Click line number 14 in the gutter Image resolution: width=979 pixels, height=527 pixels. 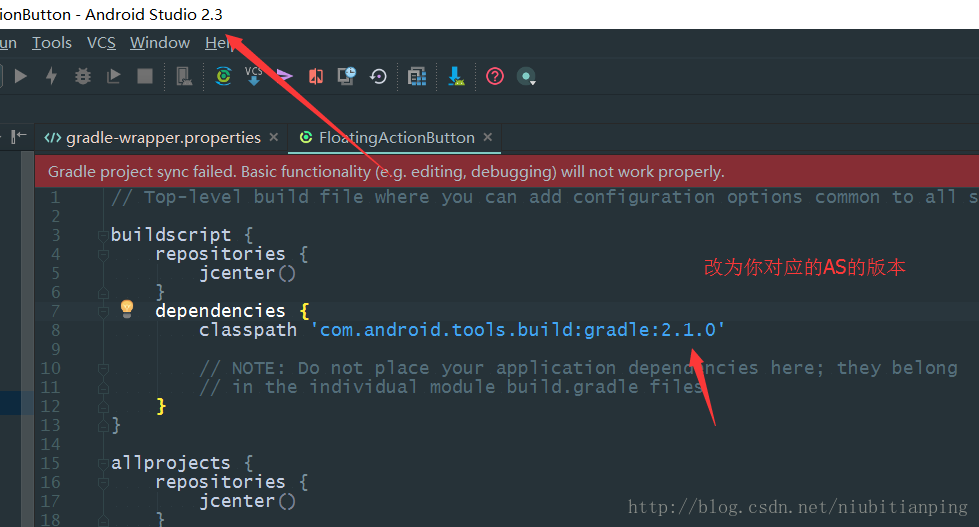point(51,444)
